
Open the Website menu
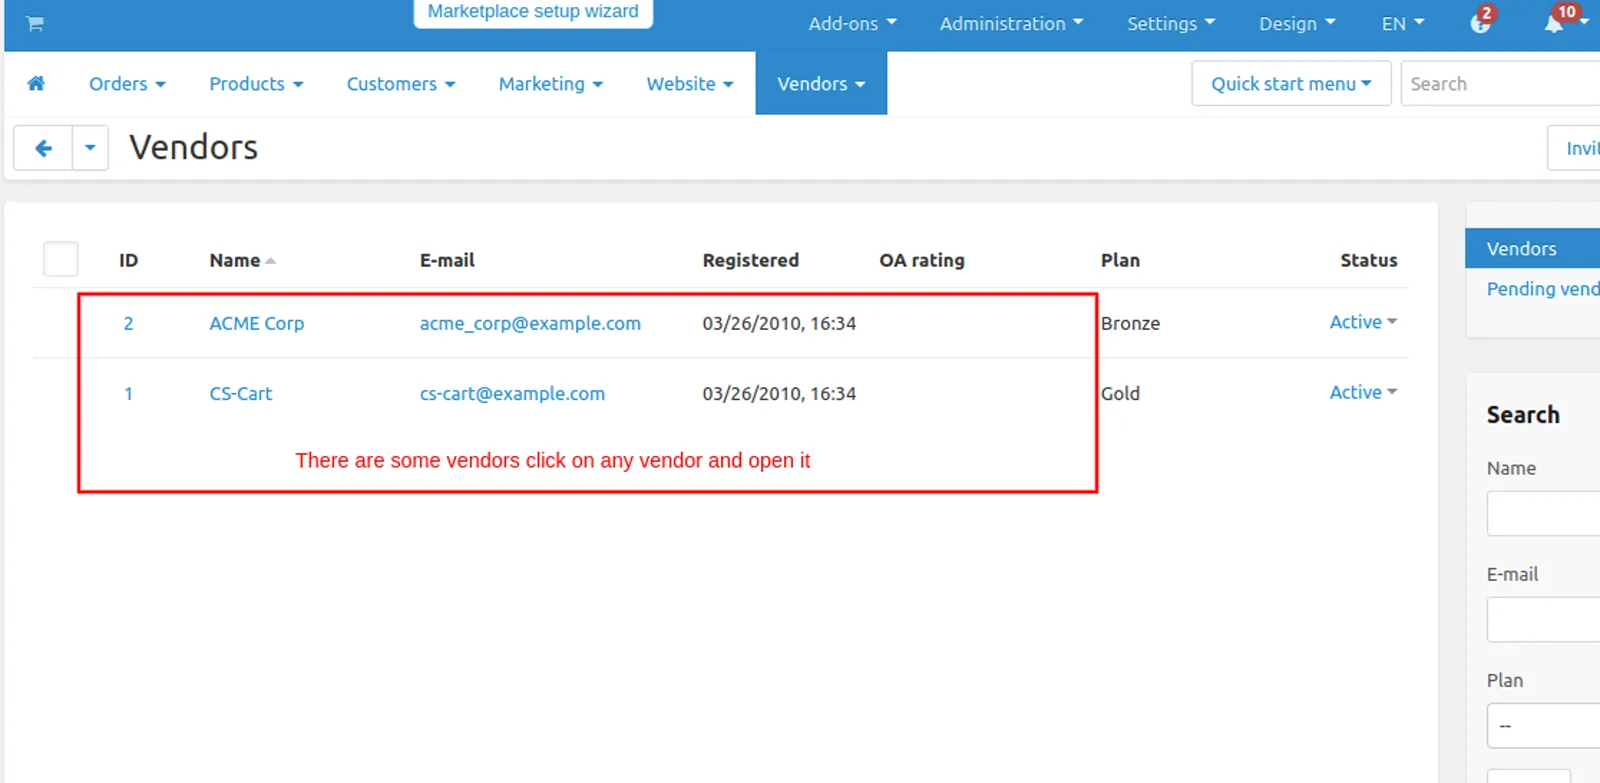[x=690, y=84]
